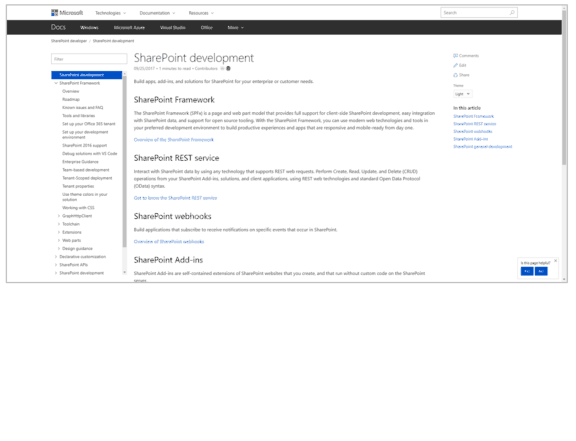Jump to SharePoint Add-ins in this article
Screen dimensions: 576x441
(x=471, y=139)
